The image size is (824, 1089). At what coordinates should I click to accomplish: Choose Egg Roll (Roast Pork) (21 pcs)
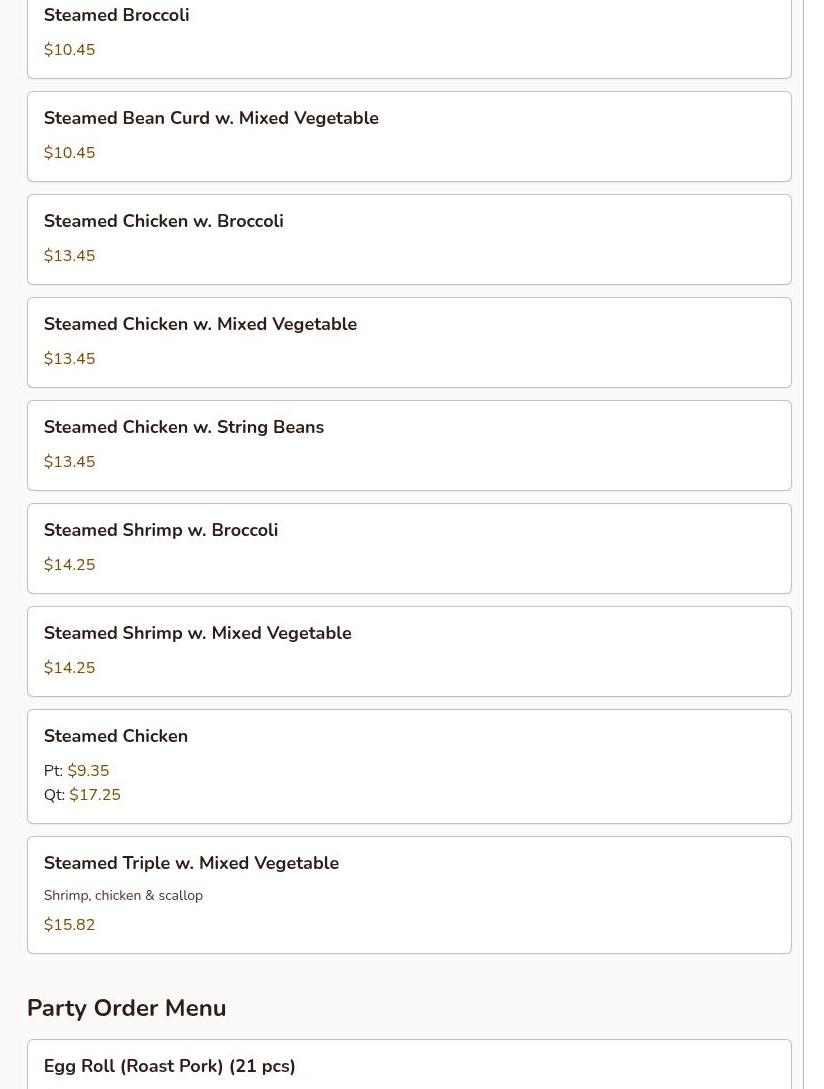[x=409, y=1065]
